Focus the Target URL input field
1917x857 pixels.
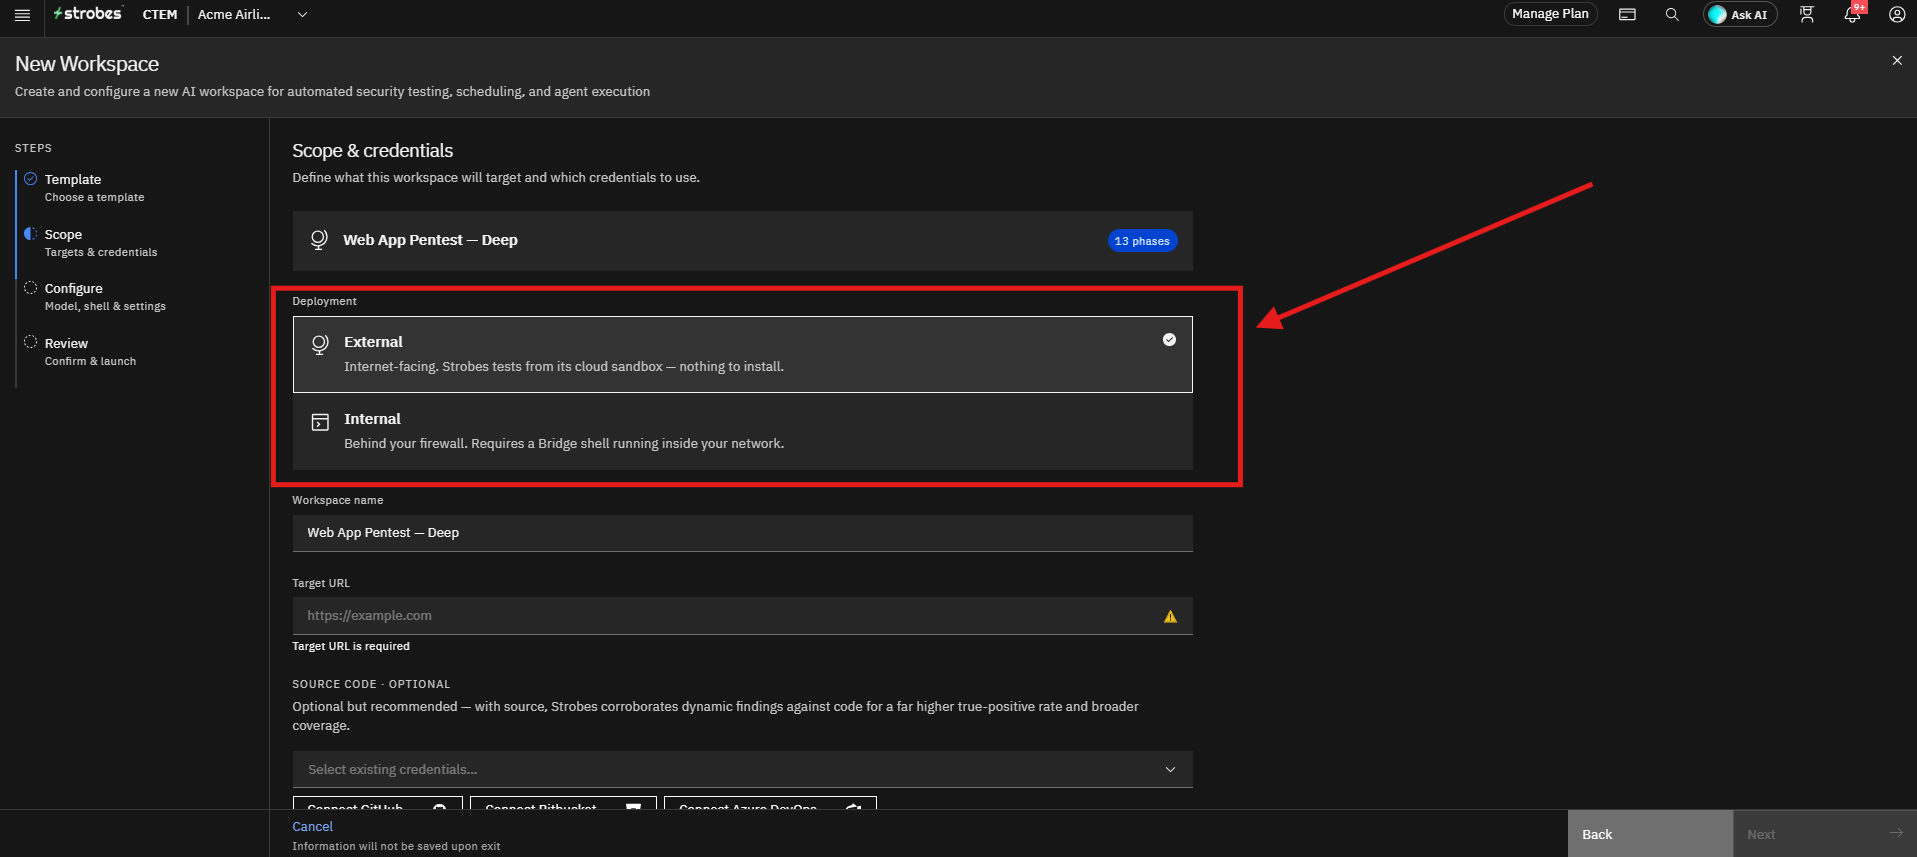click(742, 616)
